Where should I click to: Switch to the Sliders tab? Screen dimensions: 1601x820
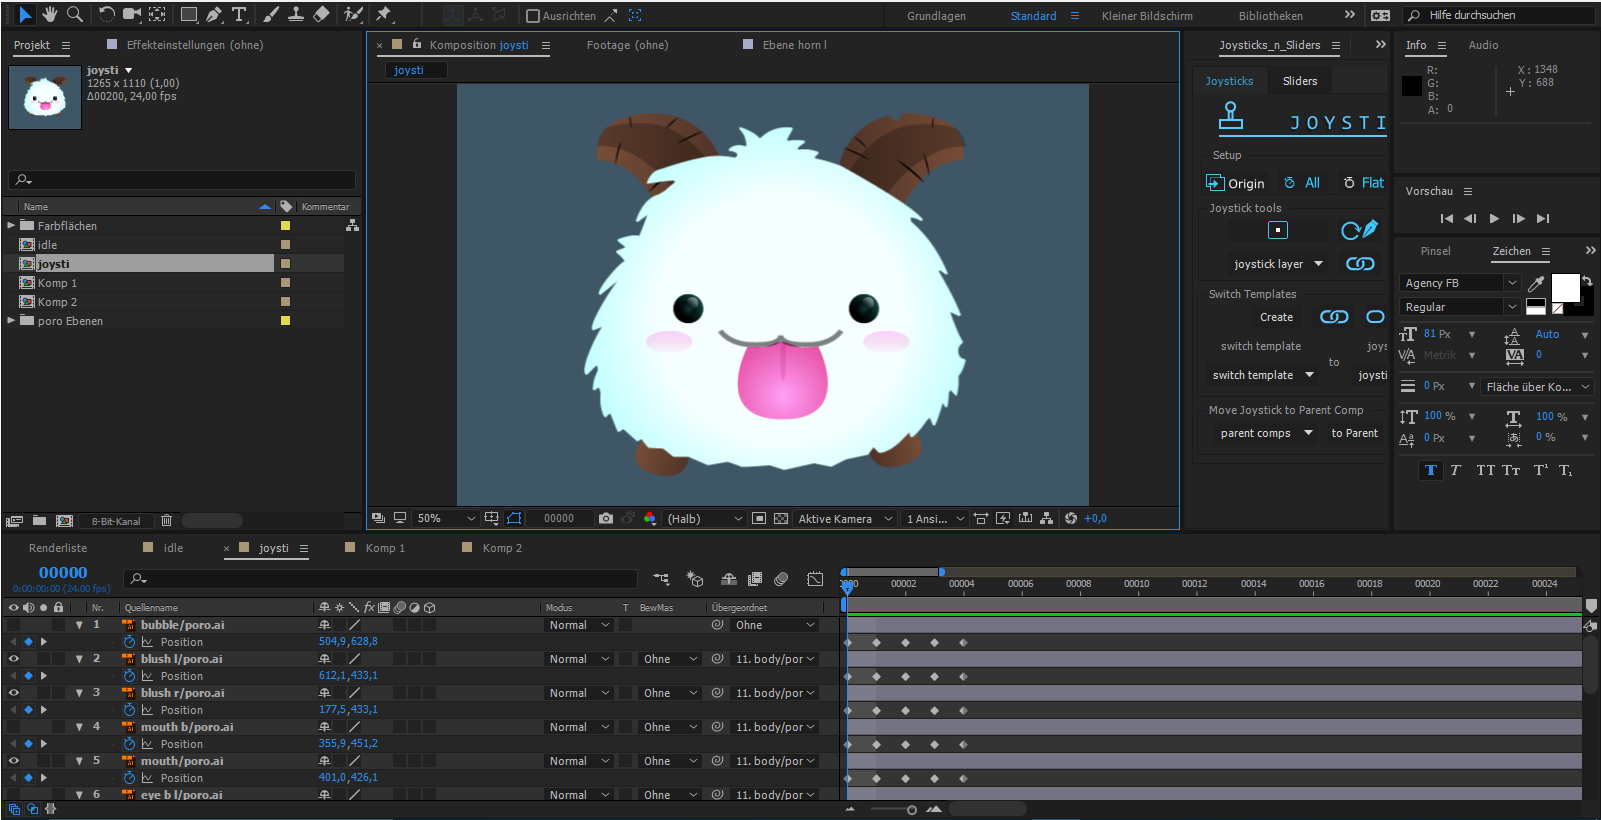pos(1300,81)
